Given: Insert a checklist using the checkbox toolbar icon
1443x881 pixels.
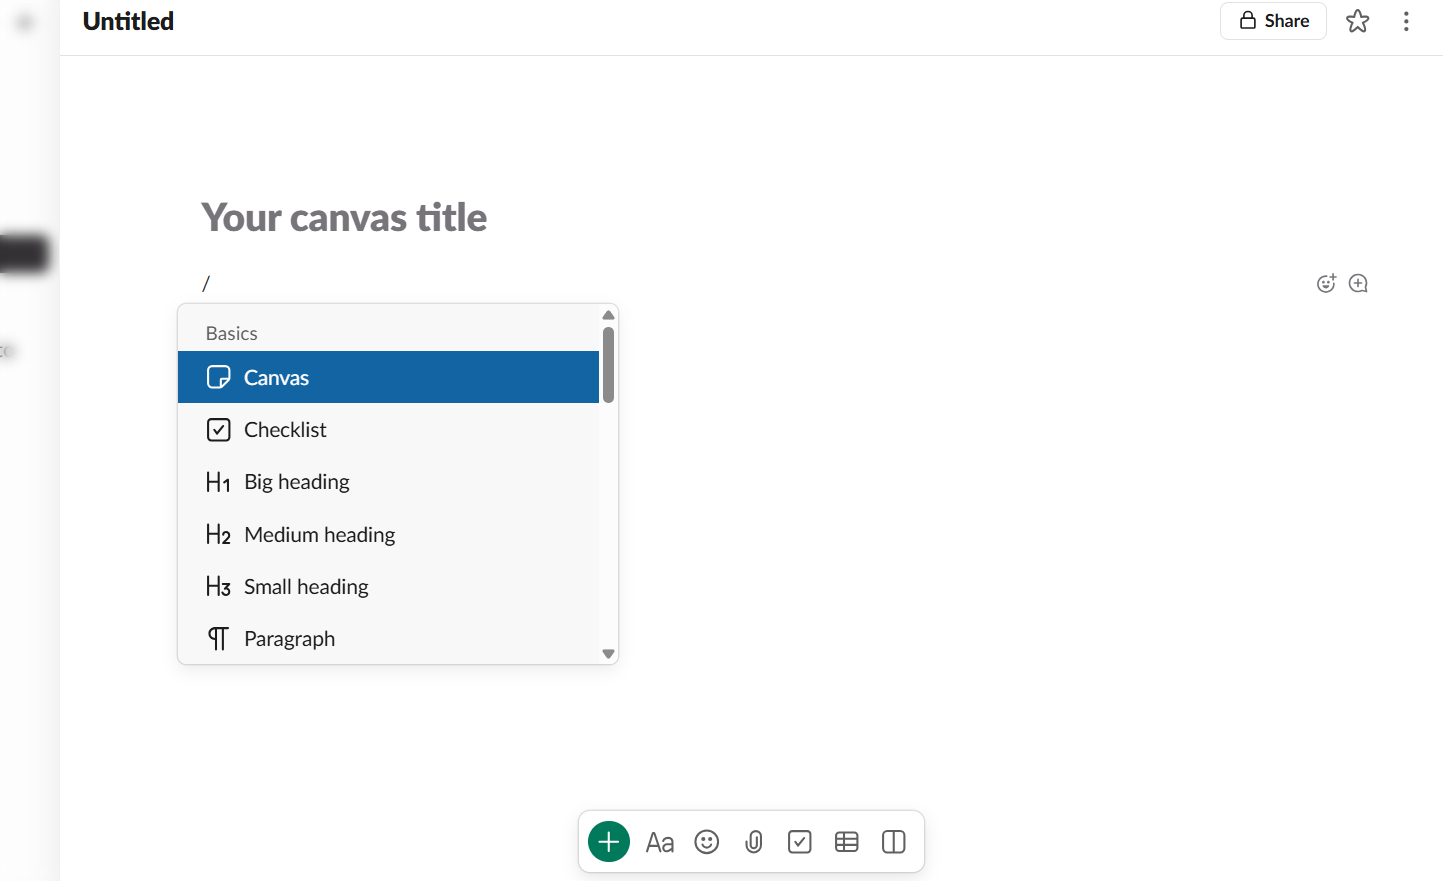Looking at the screenshot, I should [x=799, y=842].
